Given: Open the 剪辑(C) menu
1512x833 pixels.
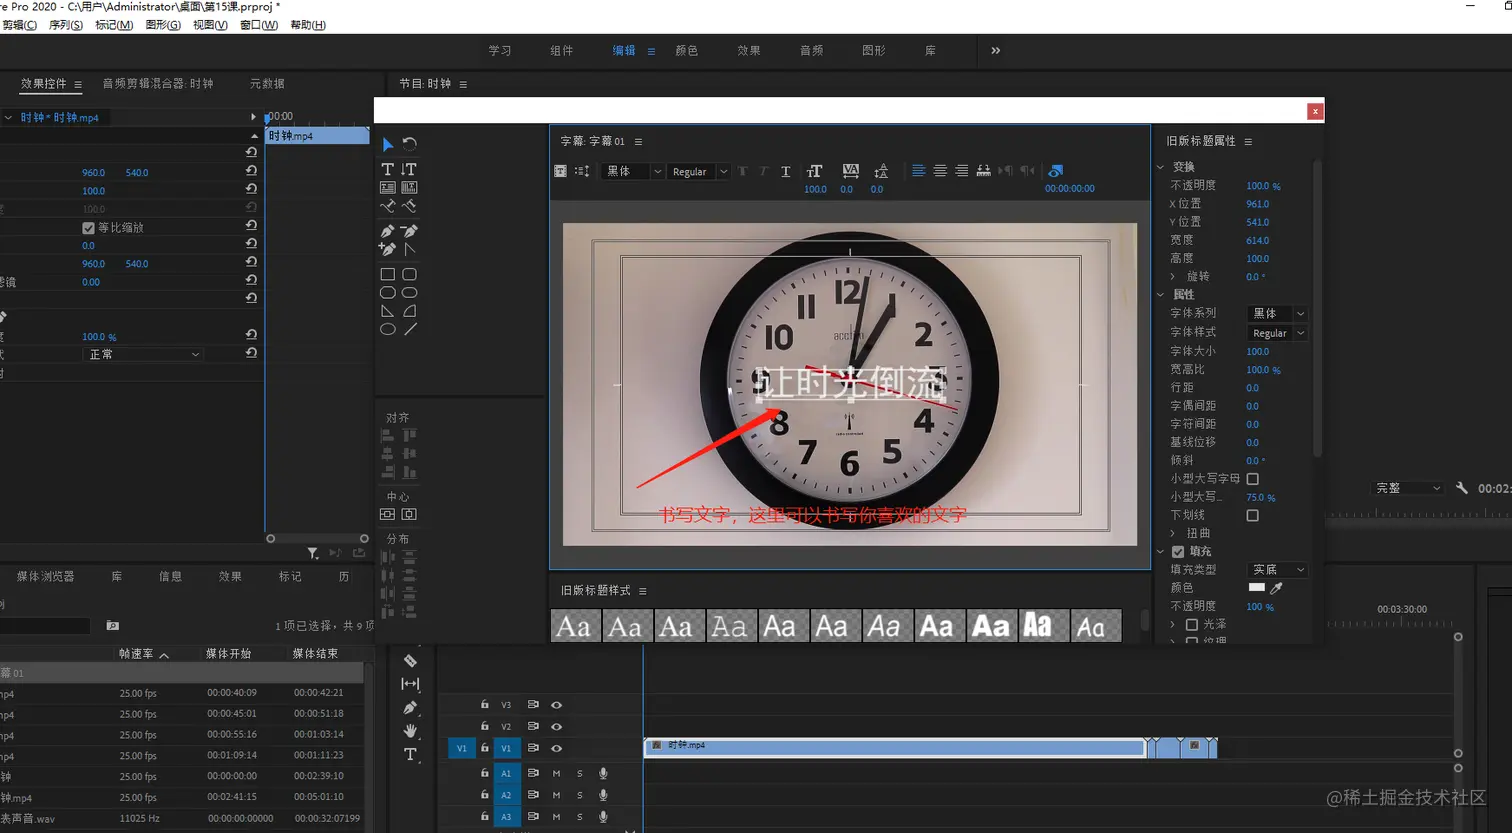Looking at the screenshot, I should click(19, 25).
